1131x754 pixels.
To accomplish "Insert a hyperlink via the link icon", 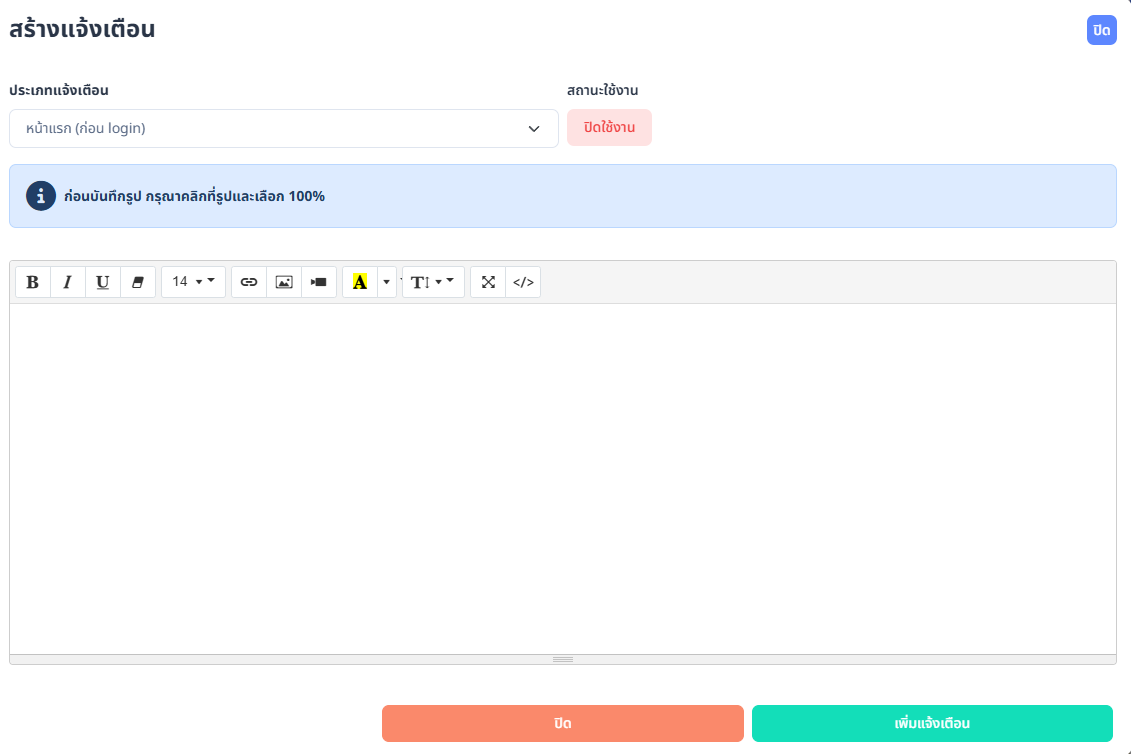I will [x=249, y=282].
